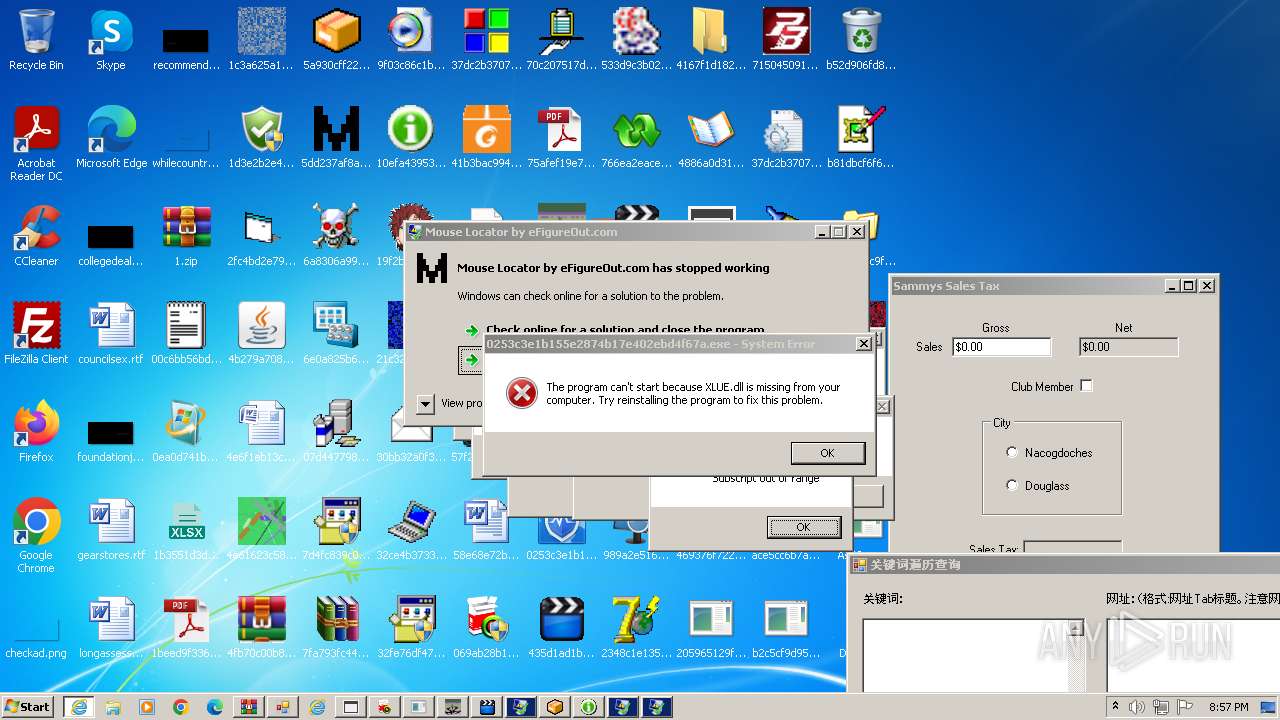This screenshot has width=1280, height=720.
Task: Close the XLUE.dll System Error dialog
Action: (x=864, y=344)
